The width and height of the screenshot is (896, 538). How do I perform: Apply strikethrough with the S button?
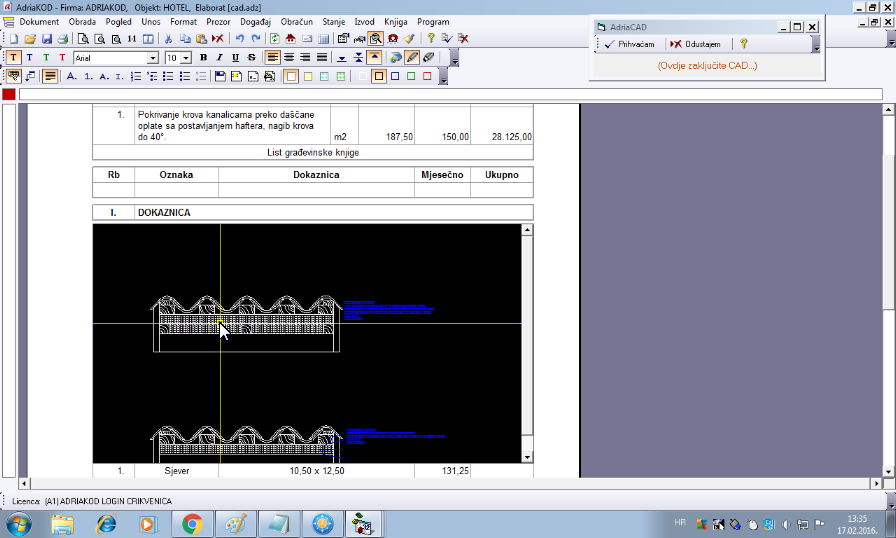click(x=251, y=58)
